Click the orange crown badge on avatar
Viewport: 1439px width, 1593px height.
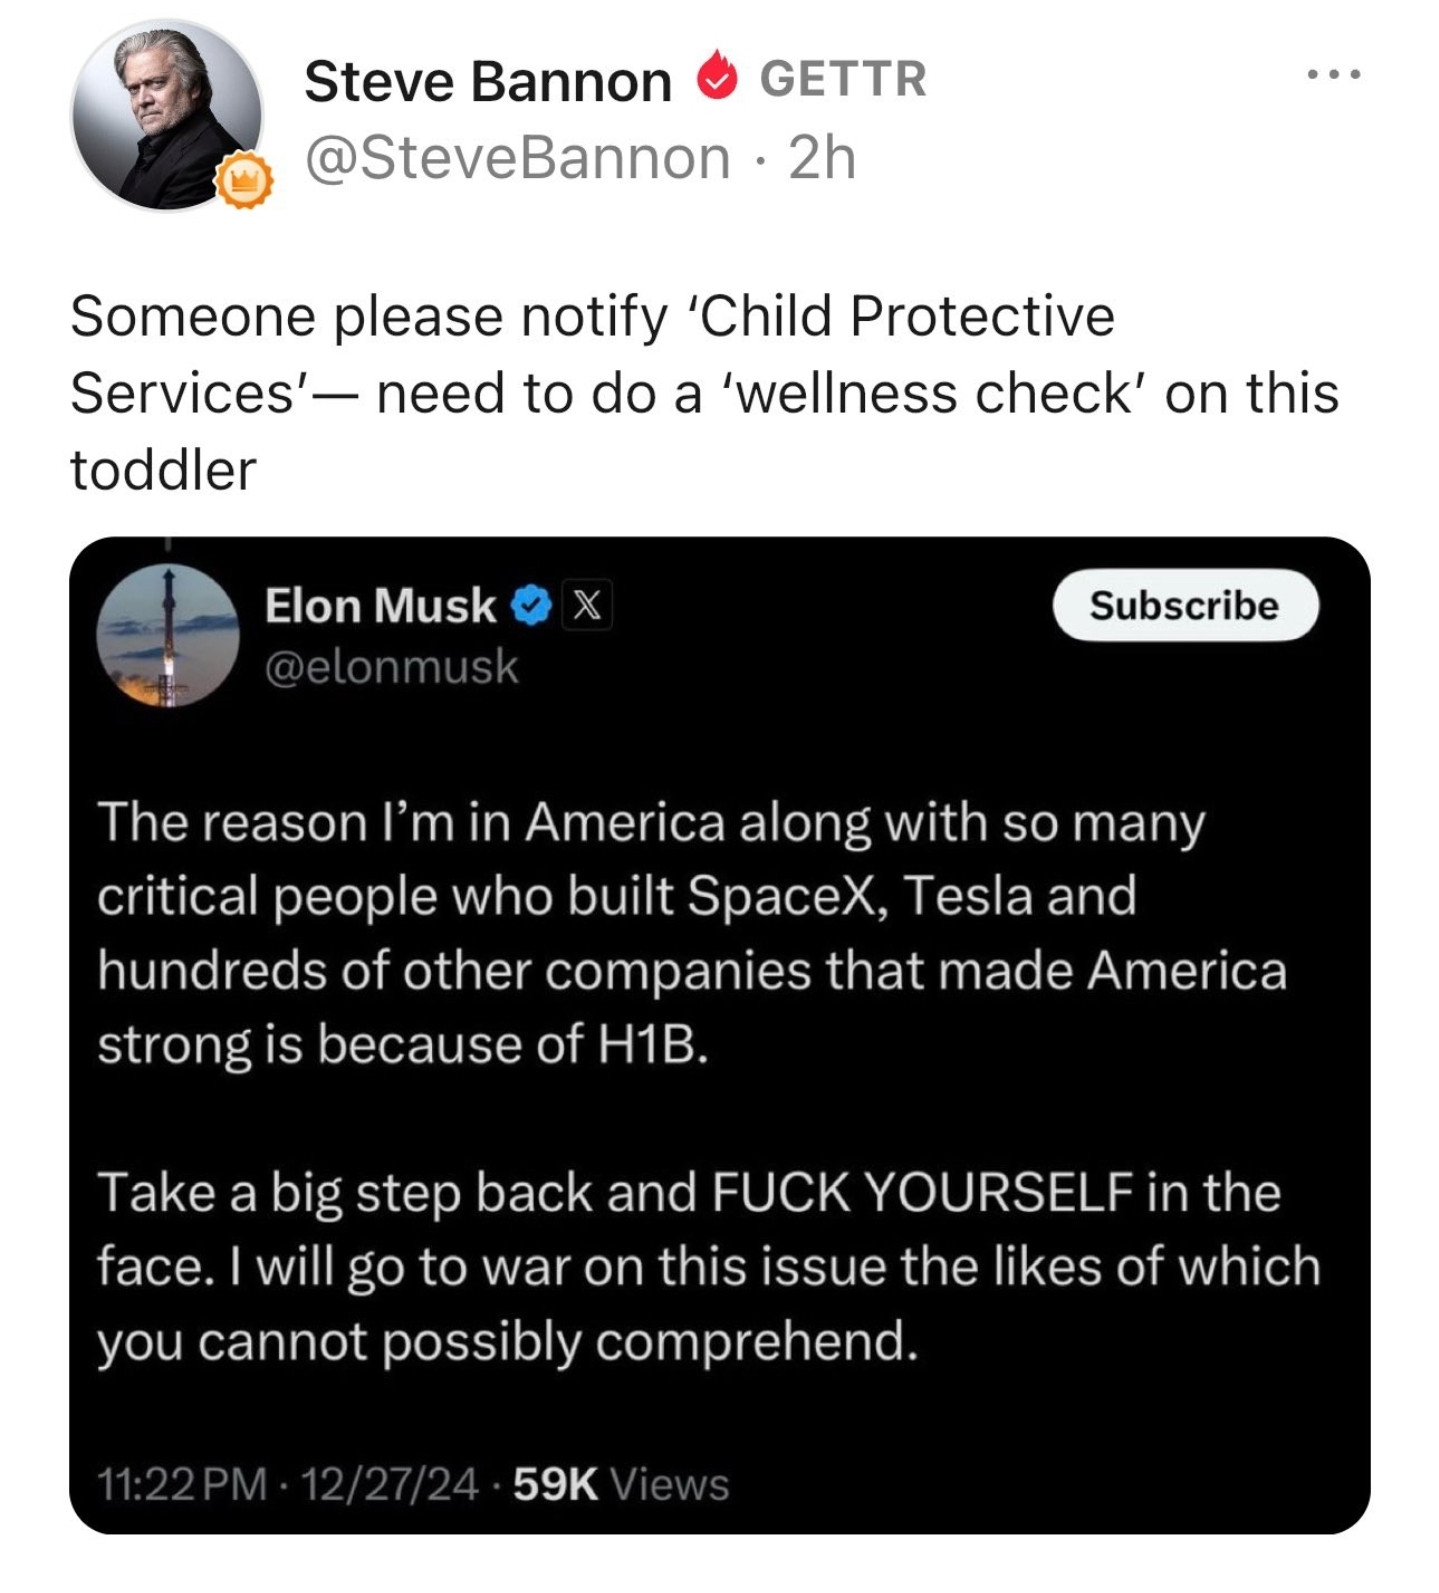[x=244, y=181]
